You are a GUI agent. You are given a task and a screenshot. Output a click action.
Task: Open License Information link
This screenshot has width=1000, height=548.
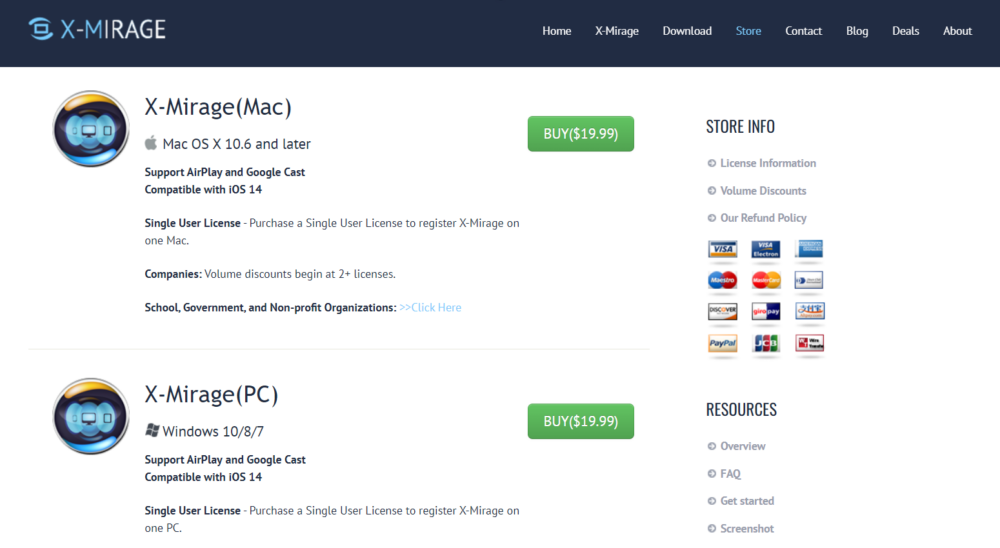768,163
